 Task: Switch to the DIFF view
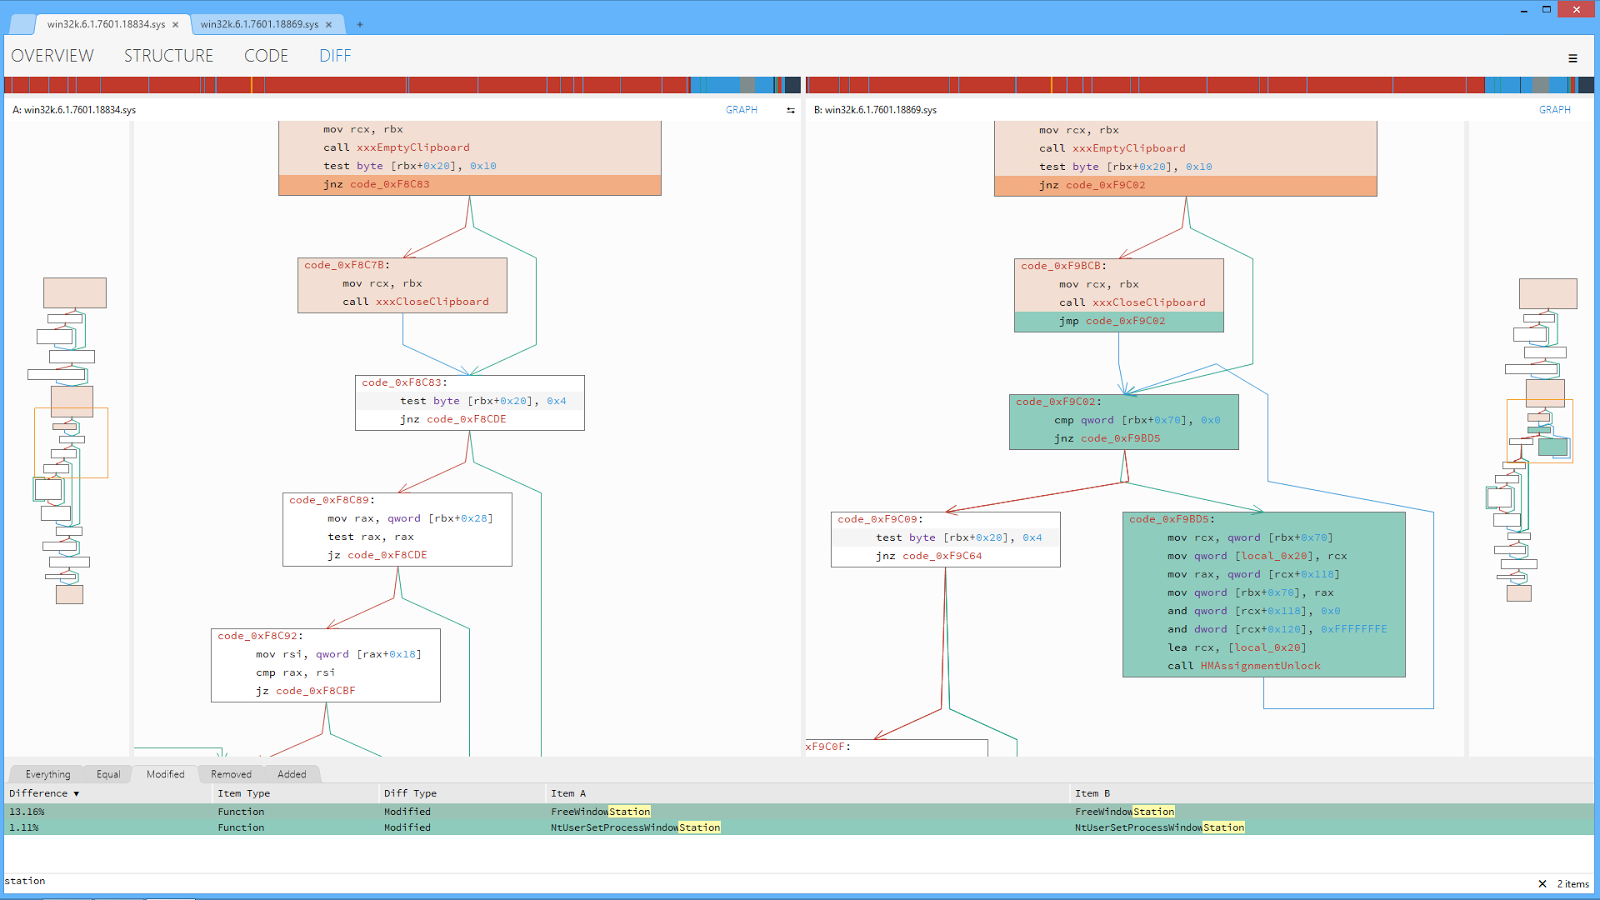[334, 56]
